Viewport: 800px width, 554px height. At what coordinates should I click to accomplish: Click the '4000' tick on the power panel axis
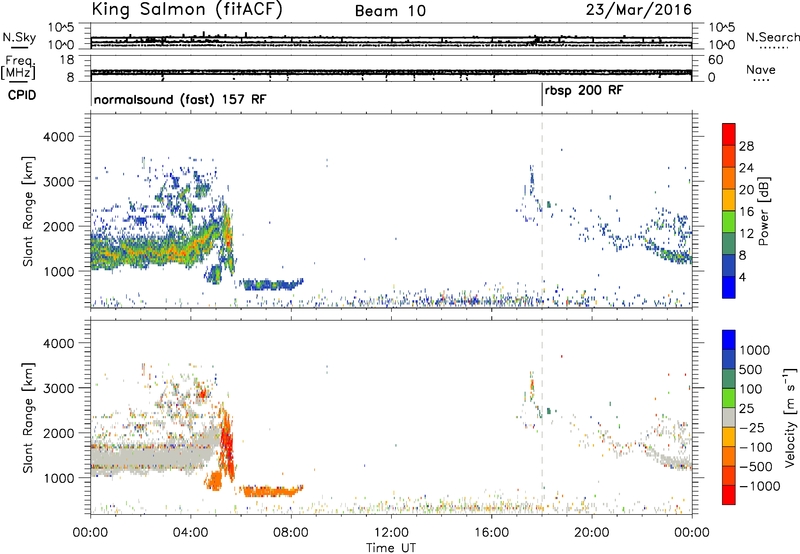(x=58, y=137)
